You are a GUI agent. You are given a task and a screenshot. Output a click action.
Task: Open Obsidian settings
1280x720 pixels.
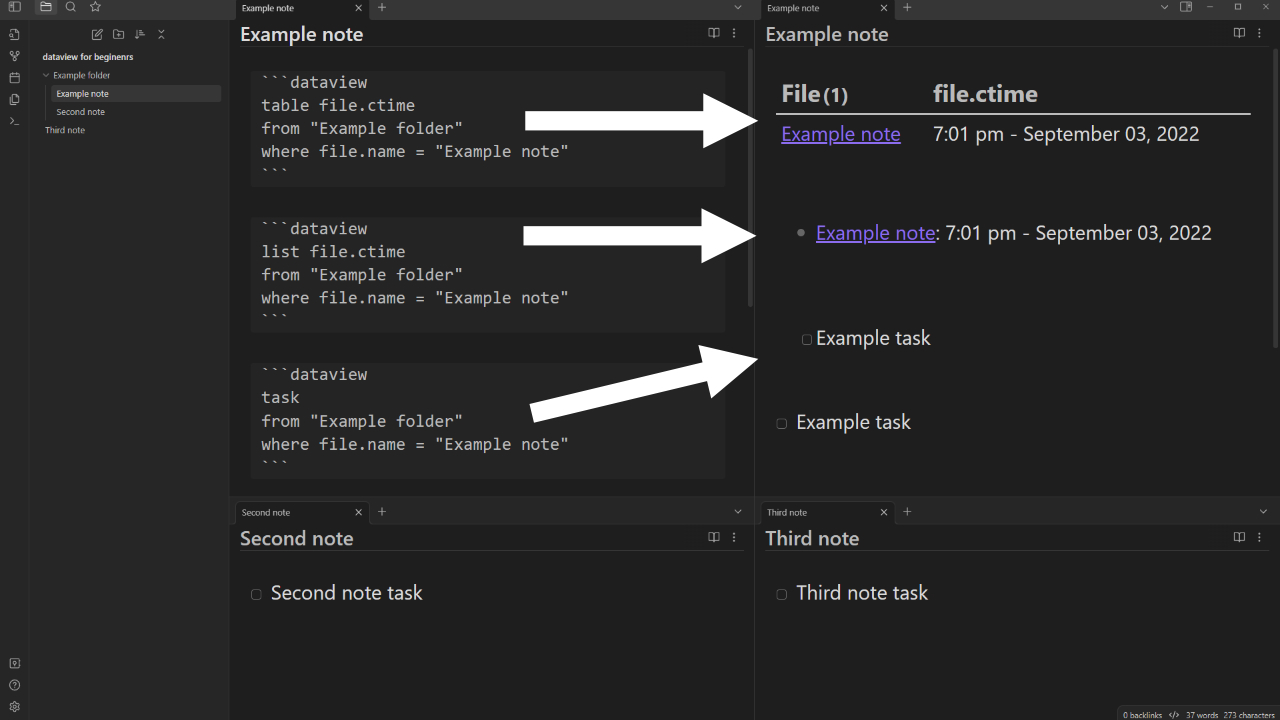click(x=14, y=707)
